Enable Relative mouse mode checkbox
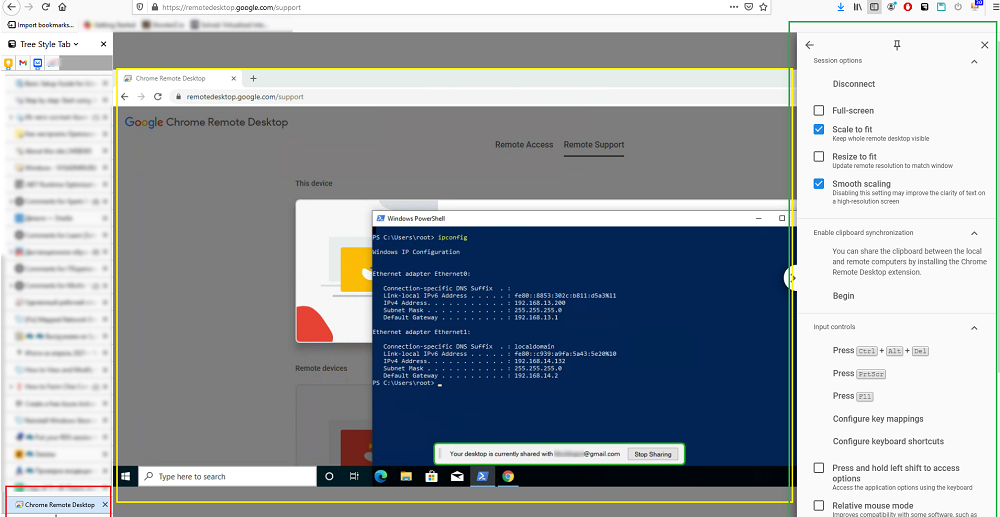The image size is (1000, 517). [819, 506]
